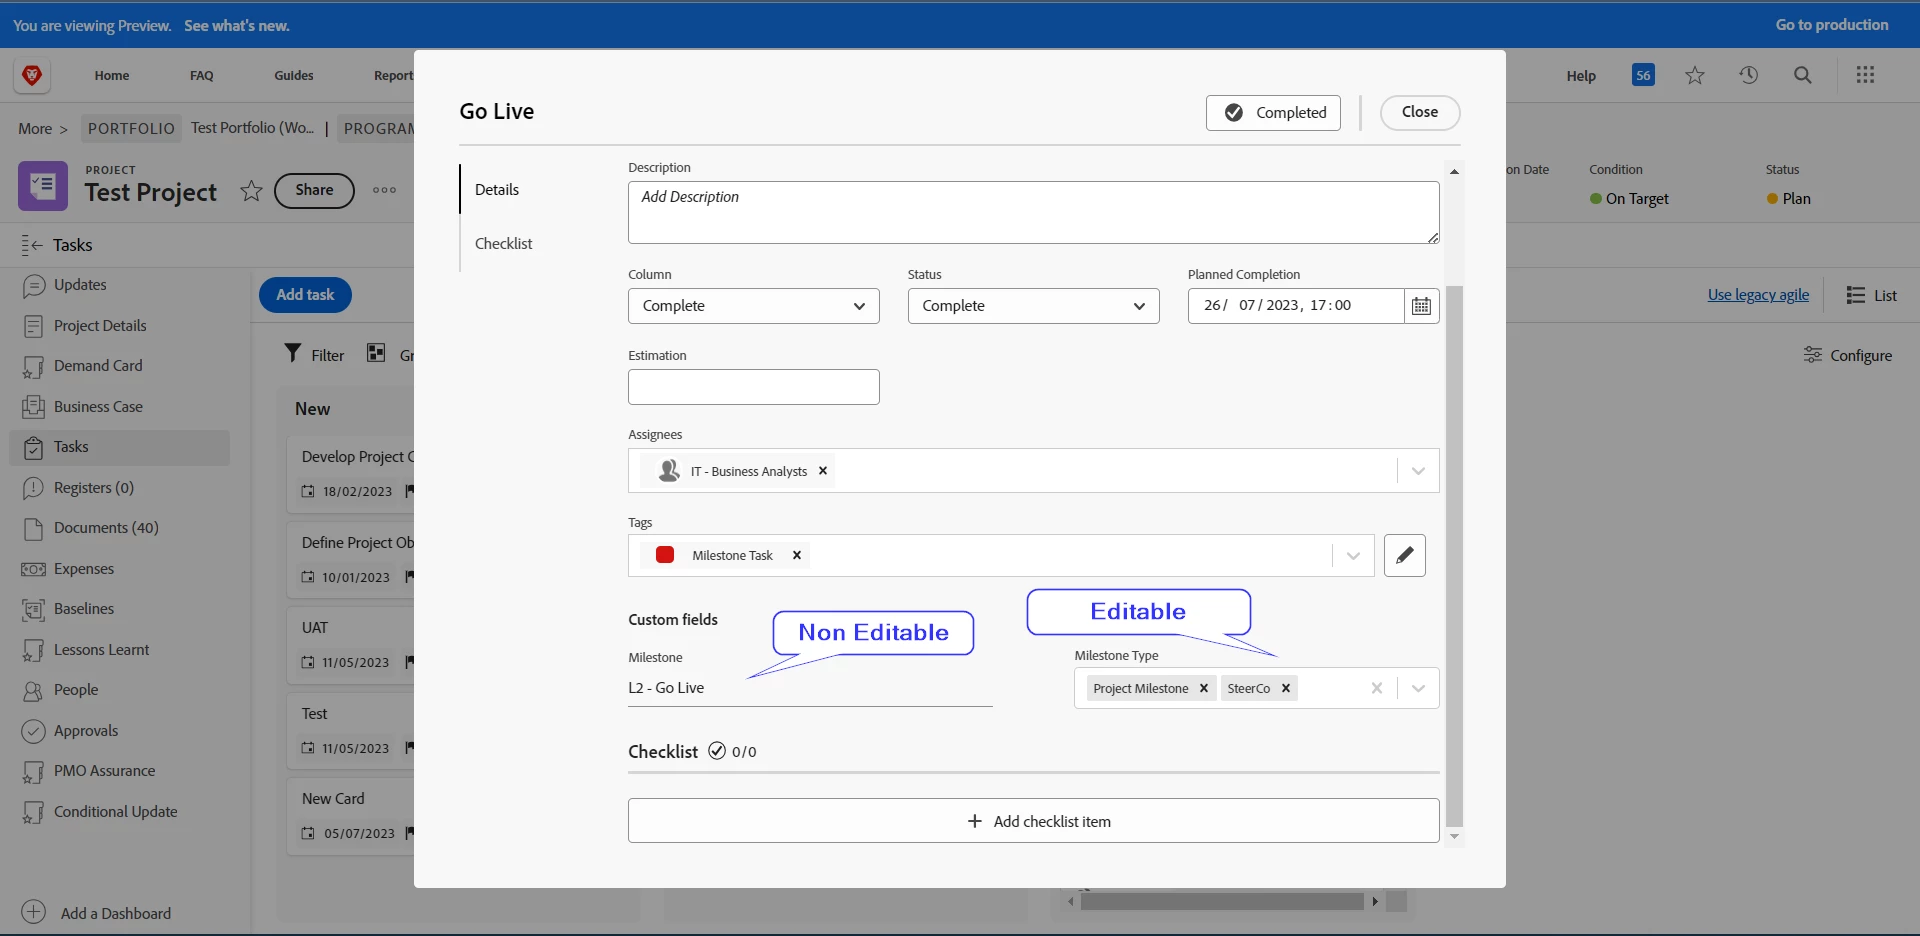Open the apps grid launcher
The height and width of the screenshot is (936, 1920).
(x=1865, y=75)
